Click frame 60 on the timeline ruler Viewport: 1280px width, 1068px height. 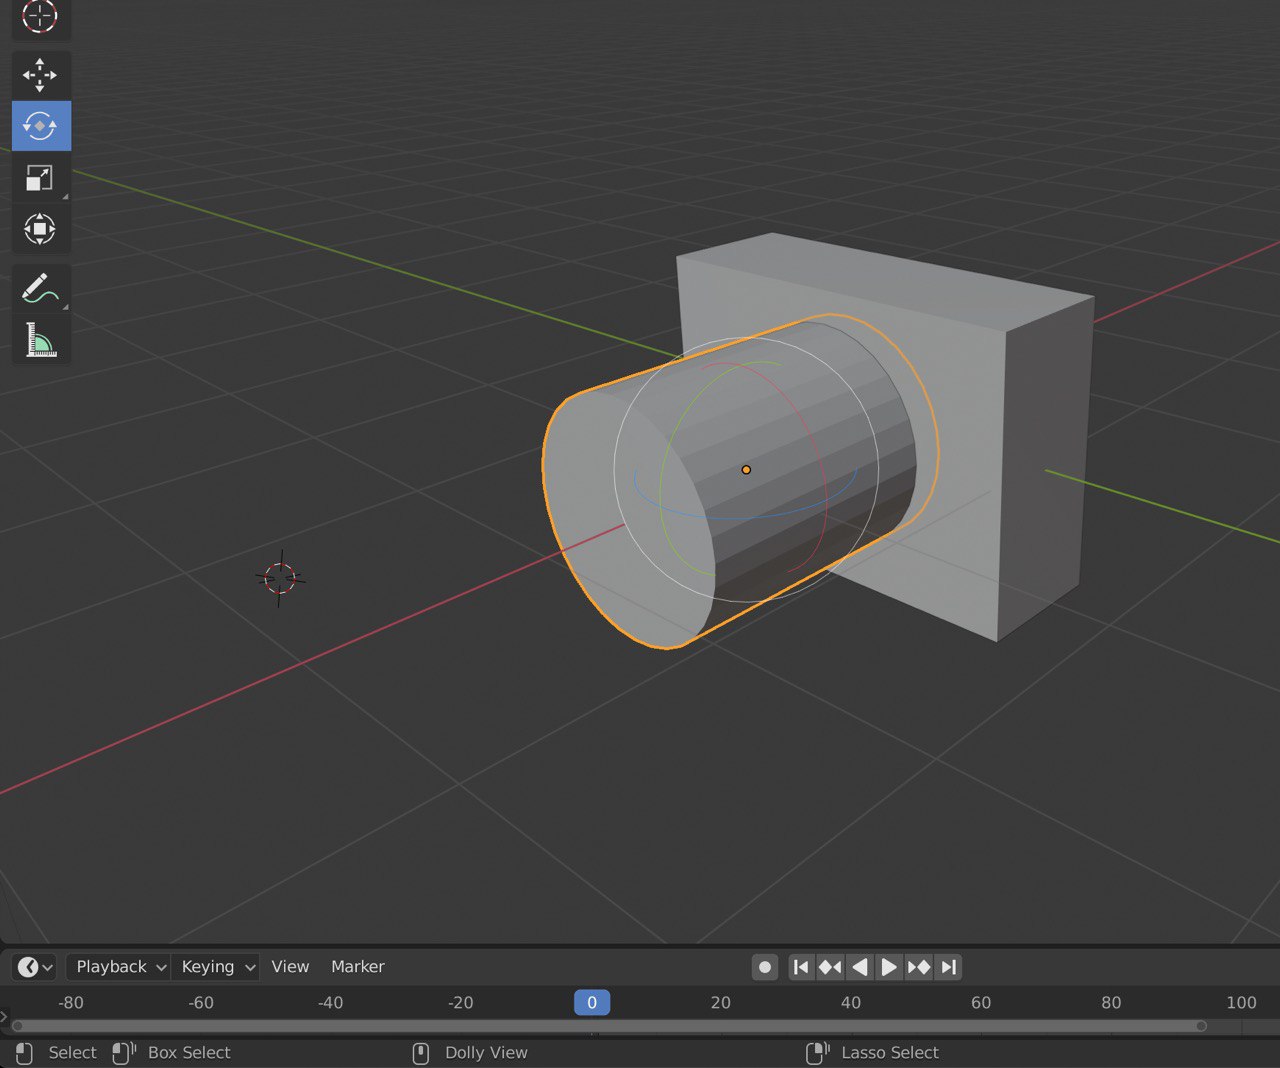click(981, 1002)
